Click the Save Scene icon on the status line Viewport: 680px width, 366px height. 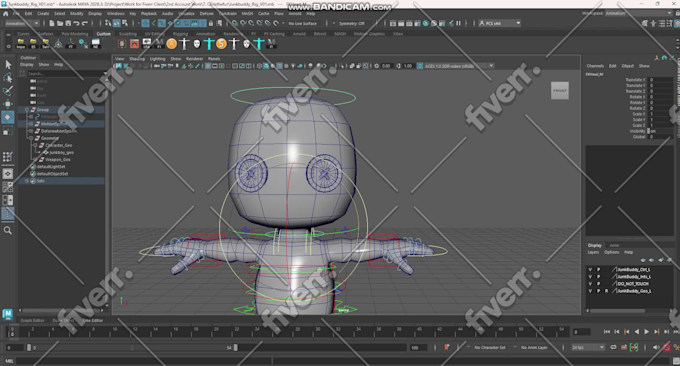pos(68,23)
